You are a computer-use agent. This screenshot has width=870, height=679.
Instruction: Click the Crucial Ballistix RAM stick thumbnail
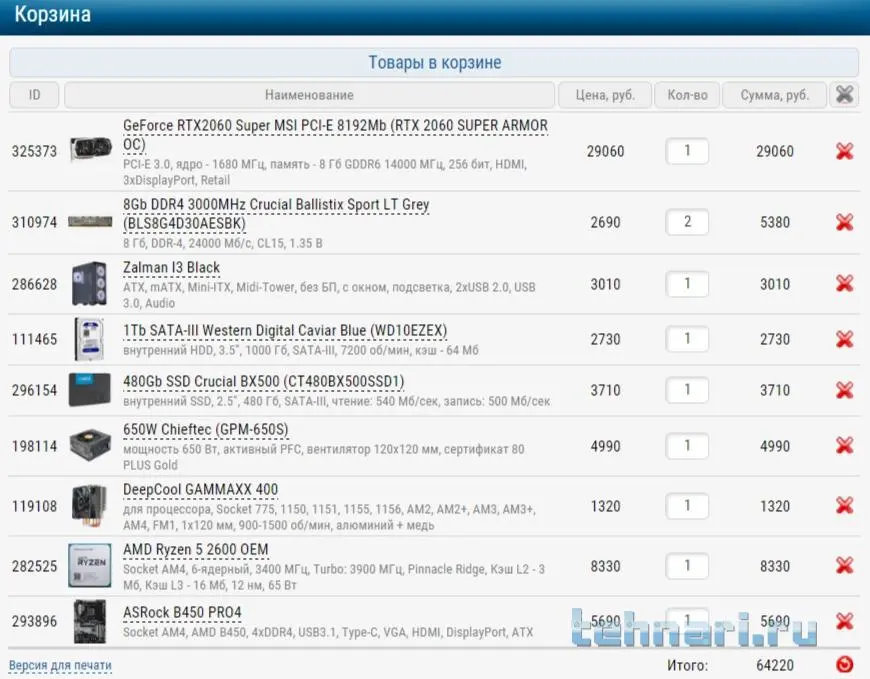[x=90, y=222]
